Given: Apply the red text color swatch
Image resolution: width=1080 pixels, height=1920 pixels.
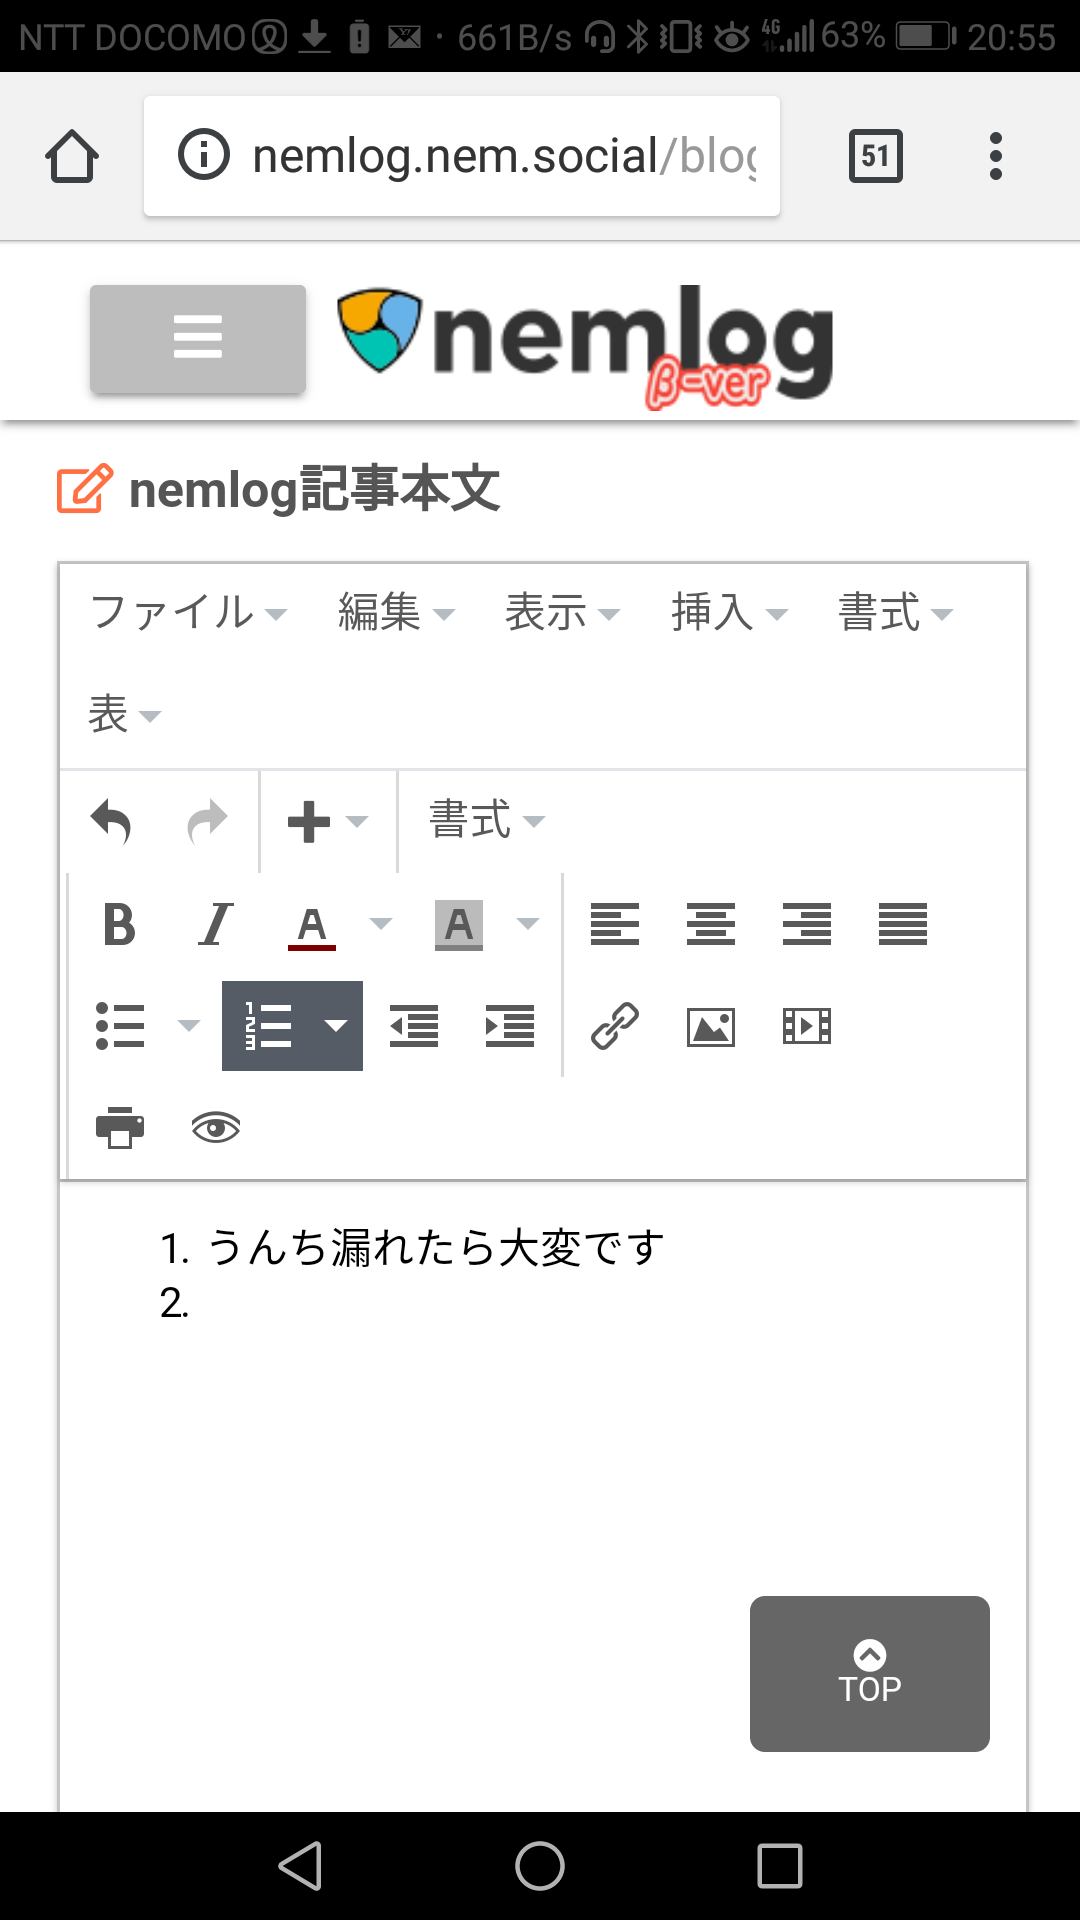Looking at the screenshot, I should (312, 924).
